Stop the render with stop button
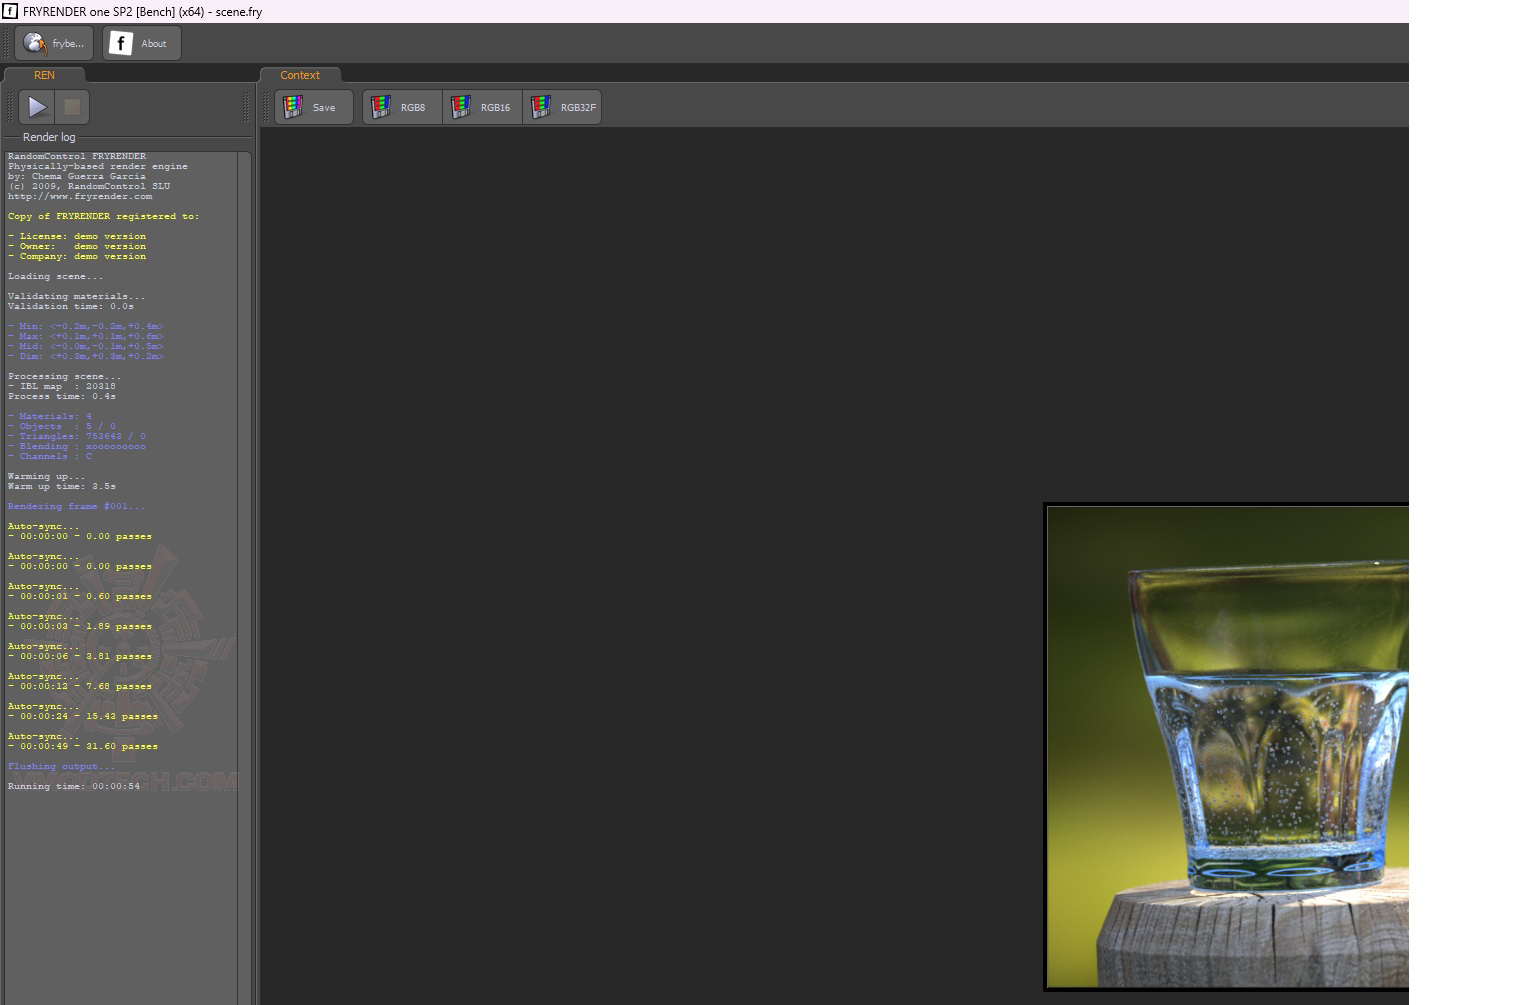 pyautogui.click(x=72, y=107)
